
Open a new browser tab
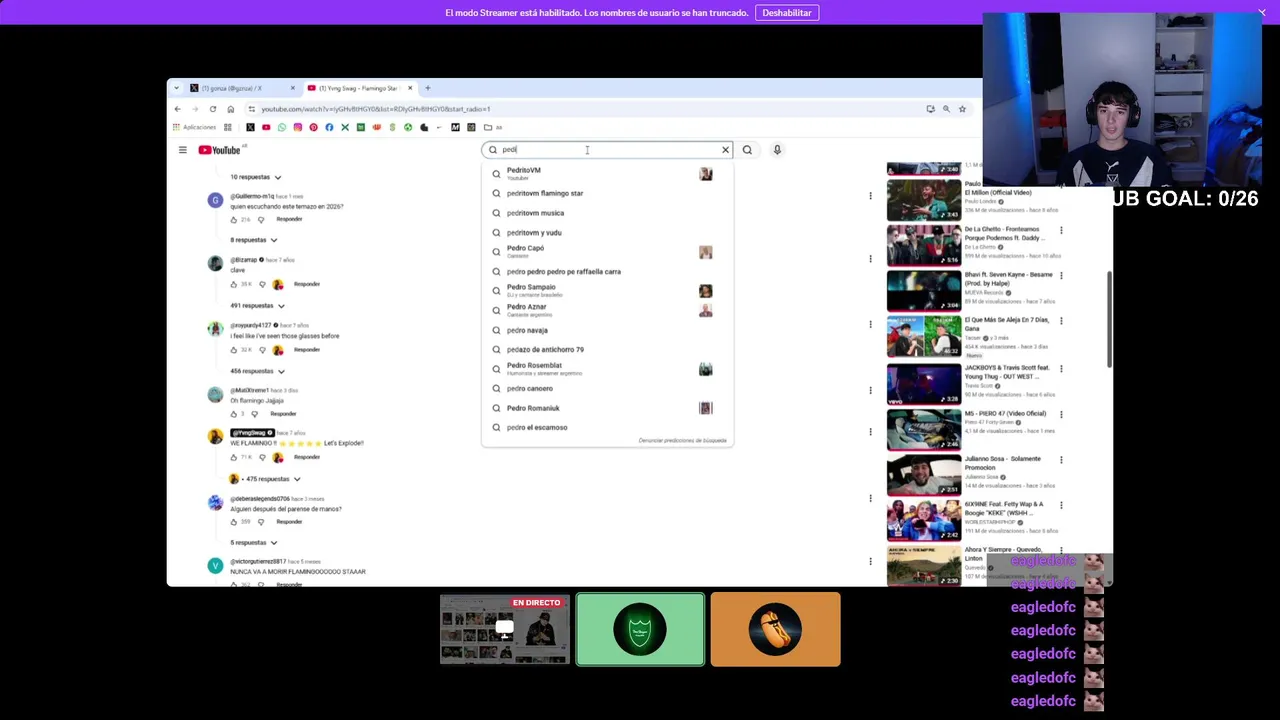427,88
